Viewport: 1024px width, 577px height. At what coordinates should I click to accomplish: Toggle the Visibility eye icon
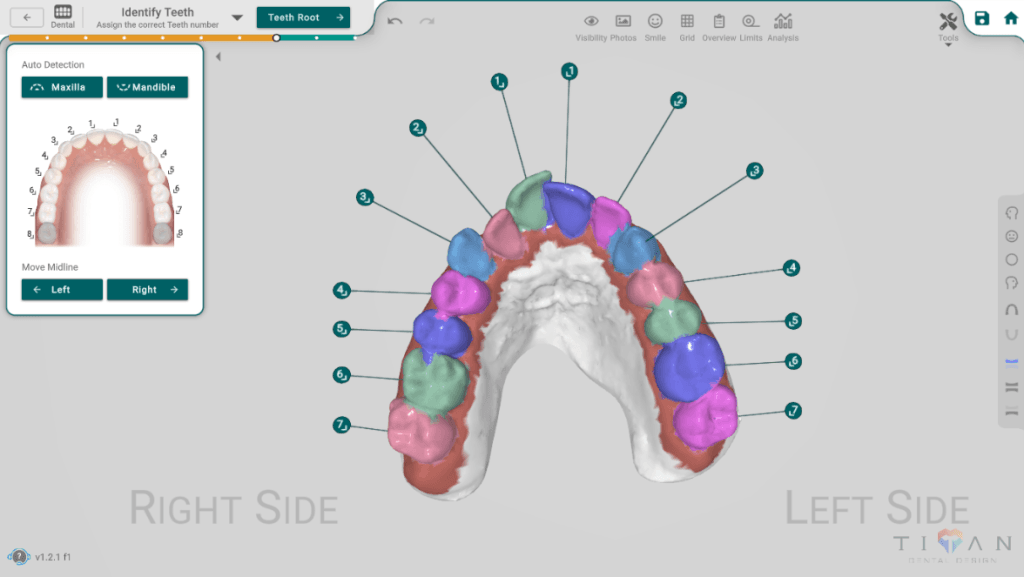pyautogui.click(x=591, y=27)
